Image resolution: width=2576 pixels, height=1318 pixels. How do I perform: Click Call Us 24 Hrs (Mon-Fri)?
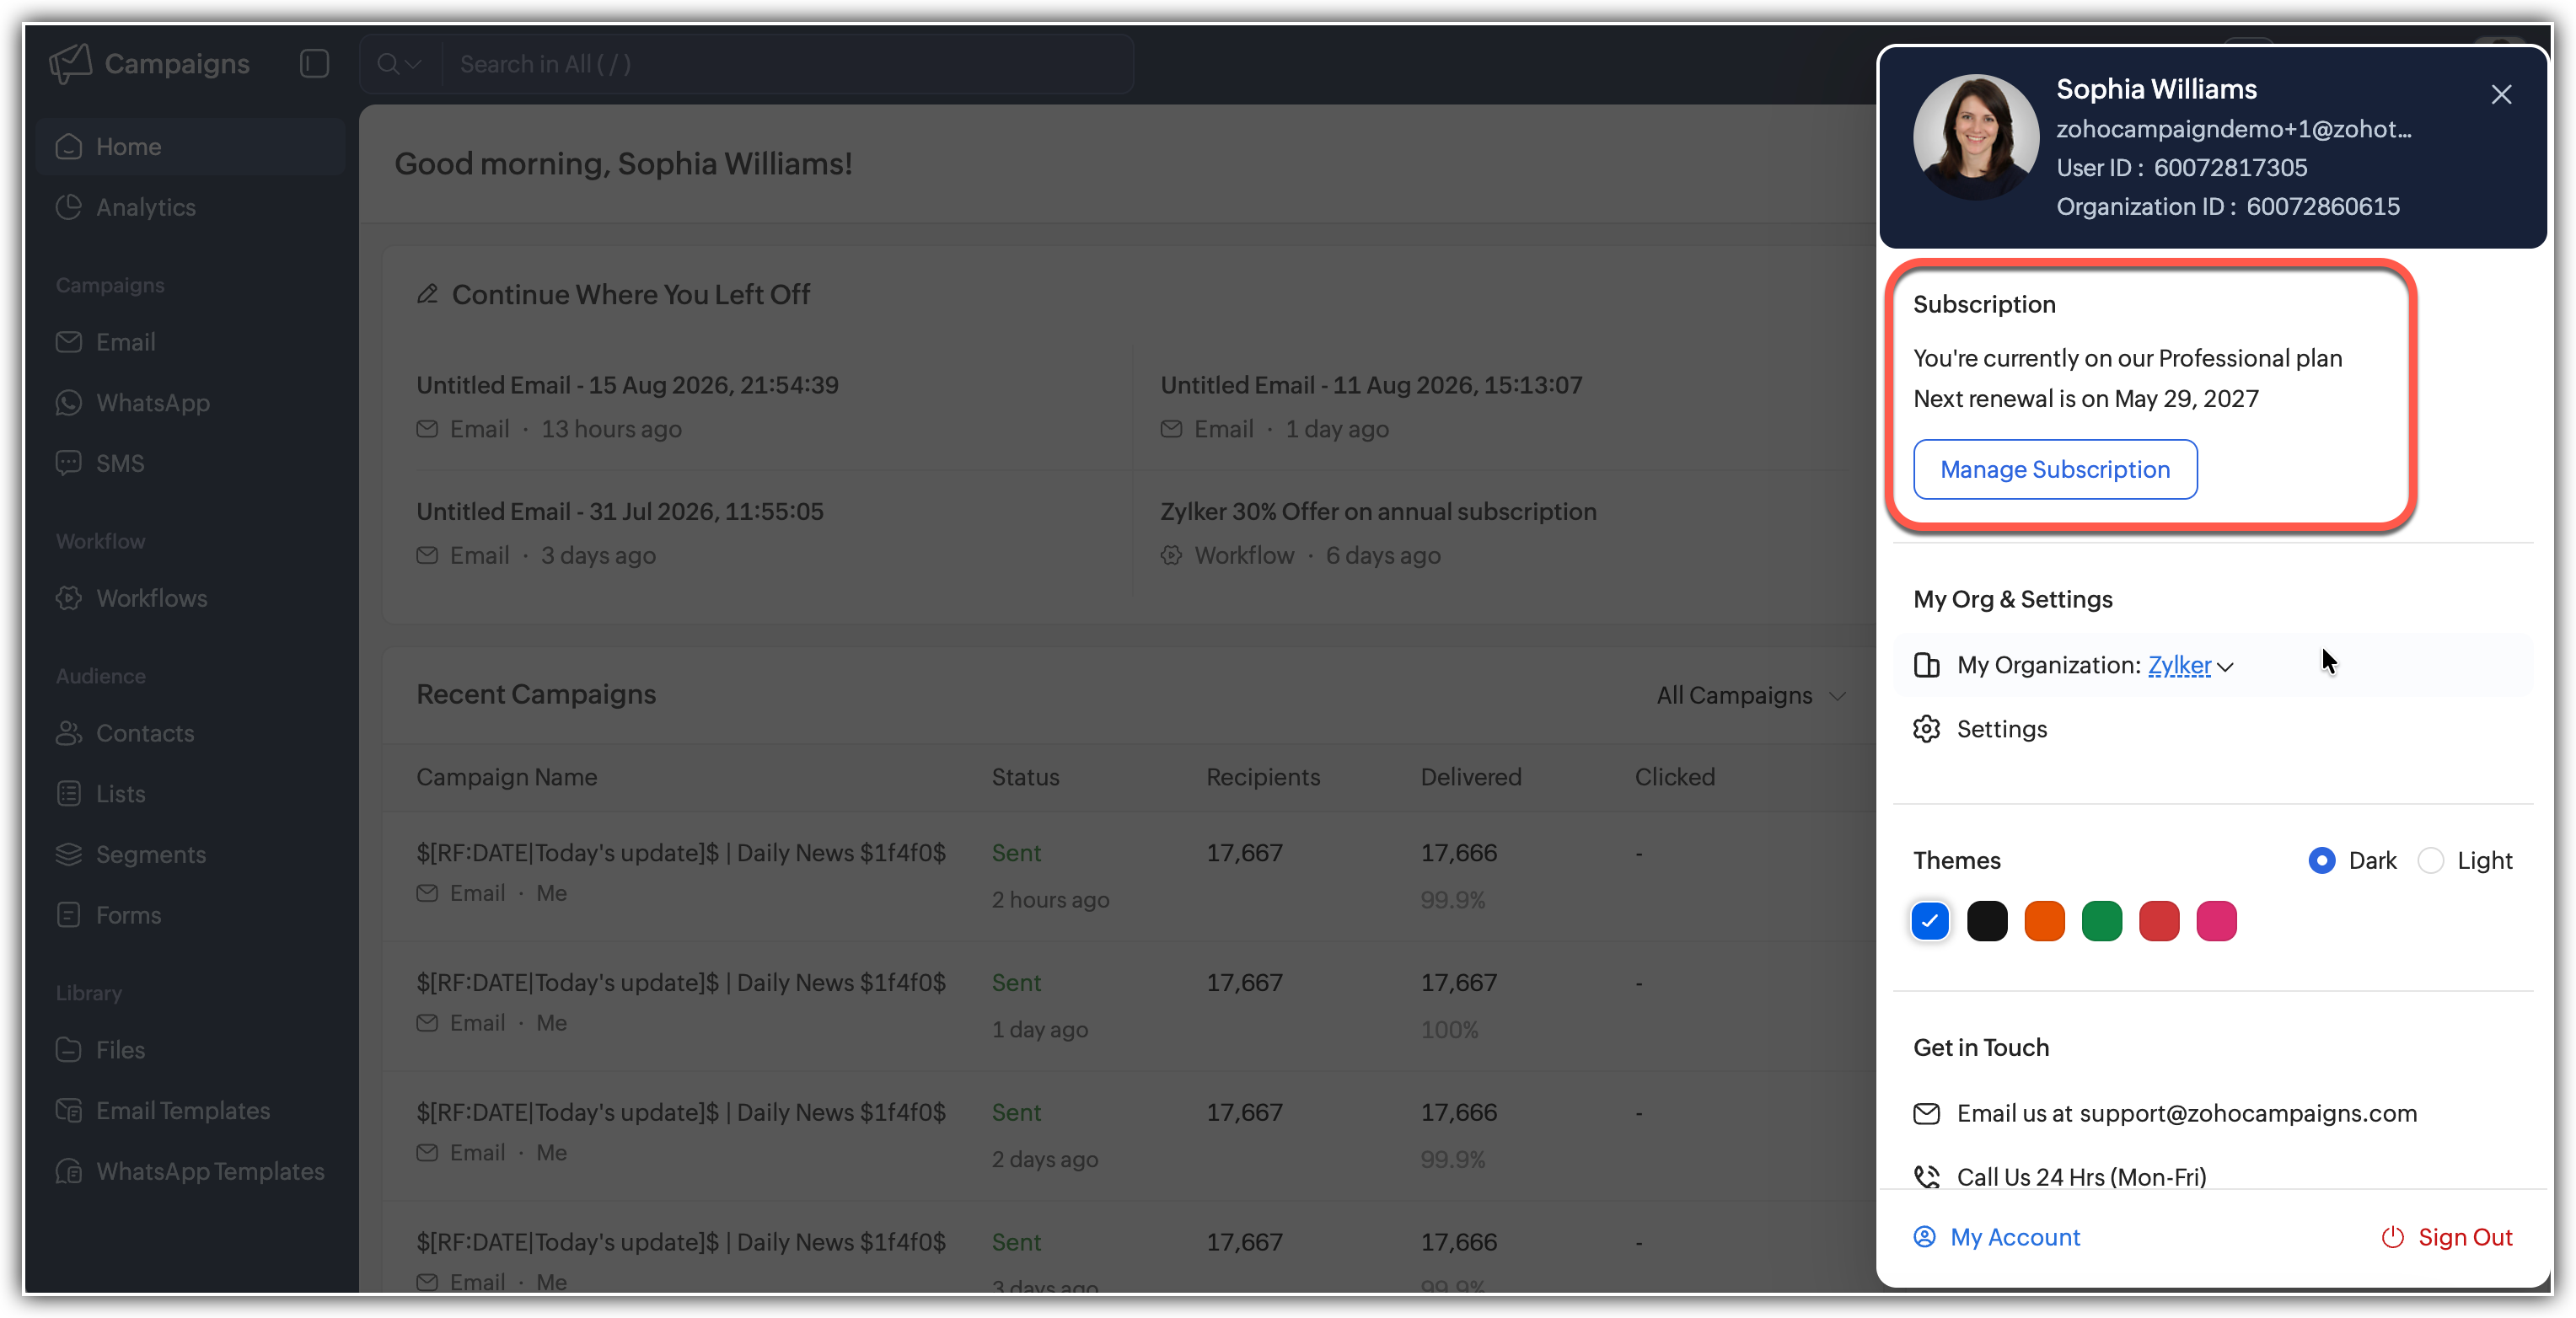click(x=2081, y=1177)
